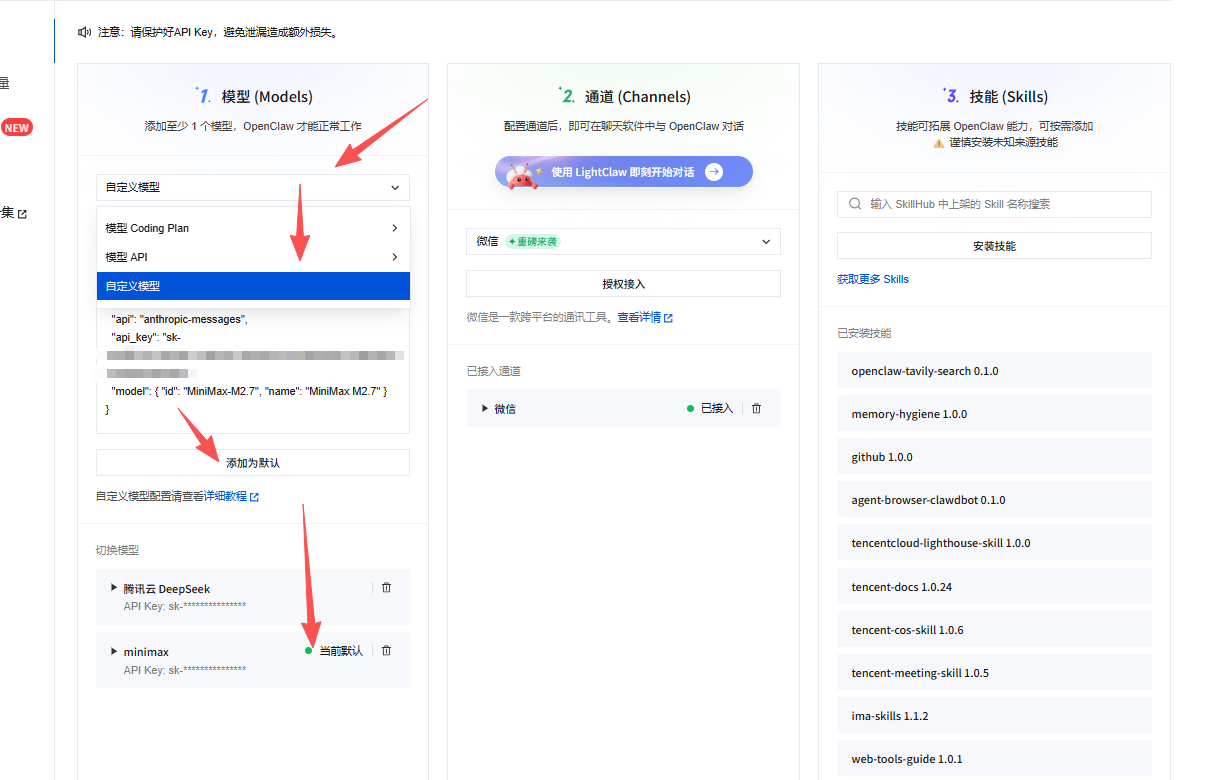Open the 微信 channel dropdown
This screenshot has height=780, width=1220.
coord(623,241)
